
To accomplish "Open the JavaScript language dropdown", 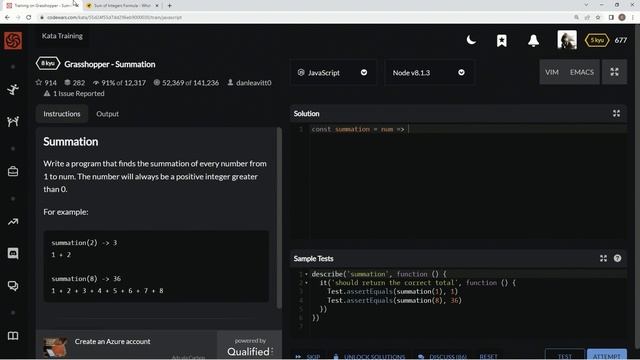I will [x=333, y=73].
